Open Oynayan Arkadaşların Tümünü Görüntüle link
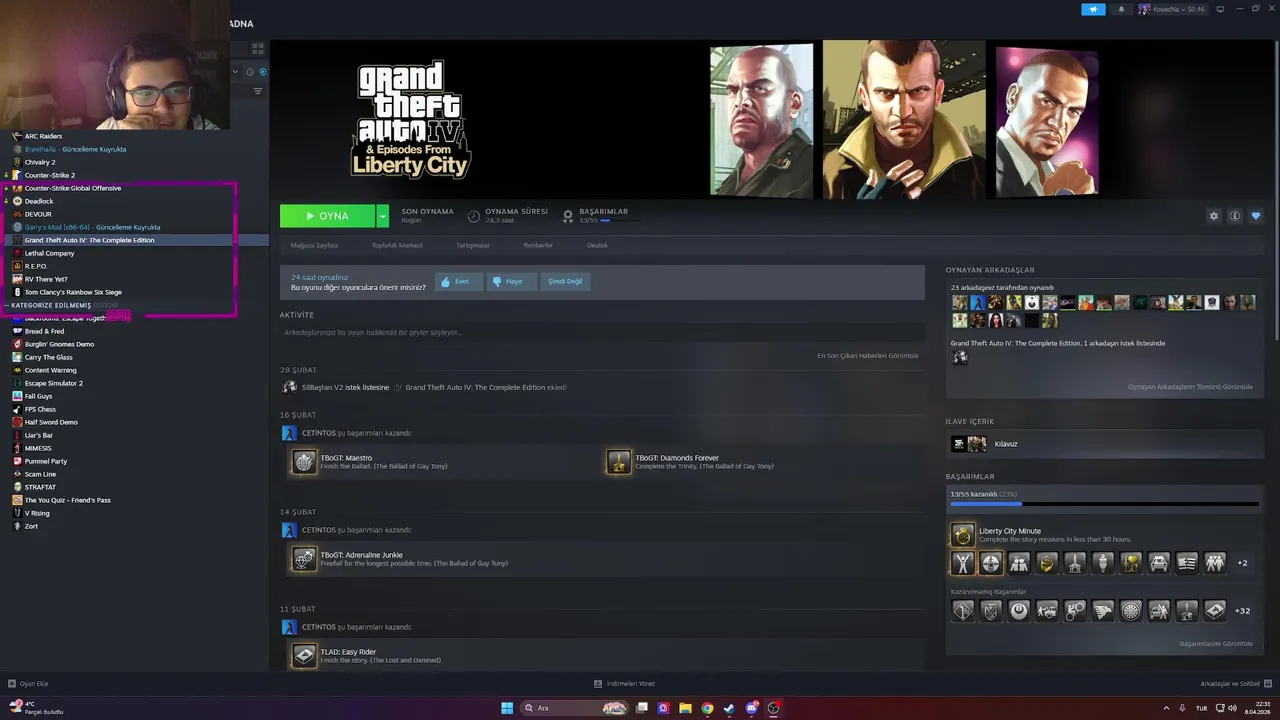 (1190, 387)
